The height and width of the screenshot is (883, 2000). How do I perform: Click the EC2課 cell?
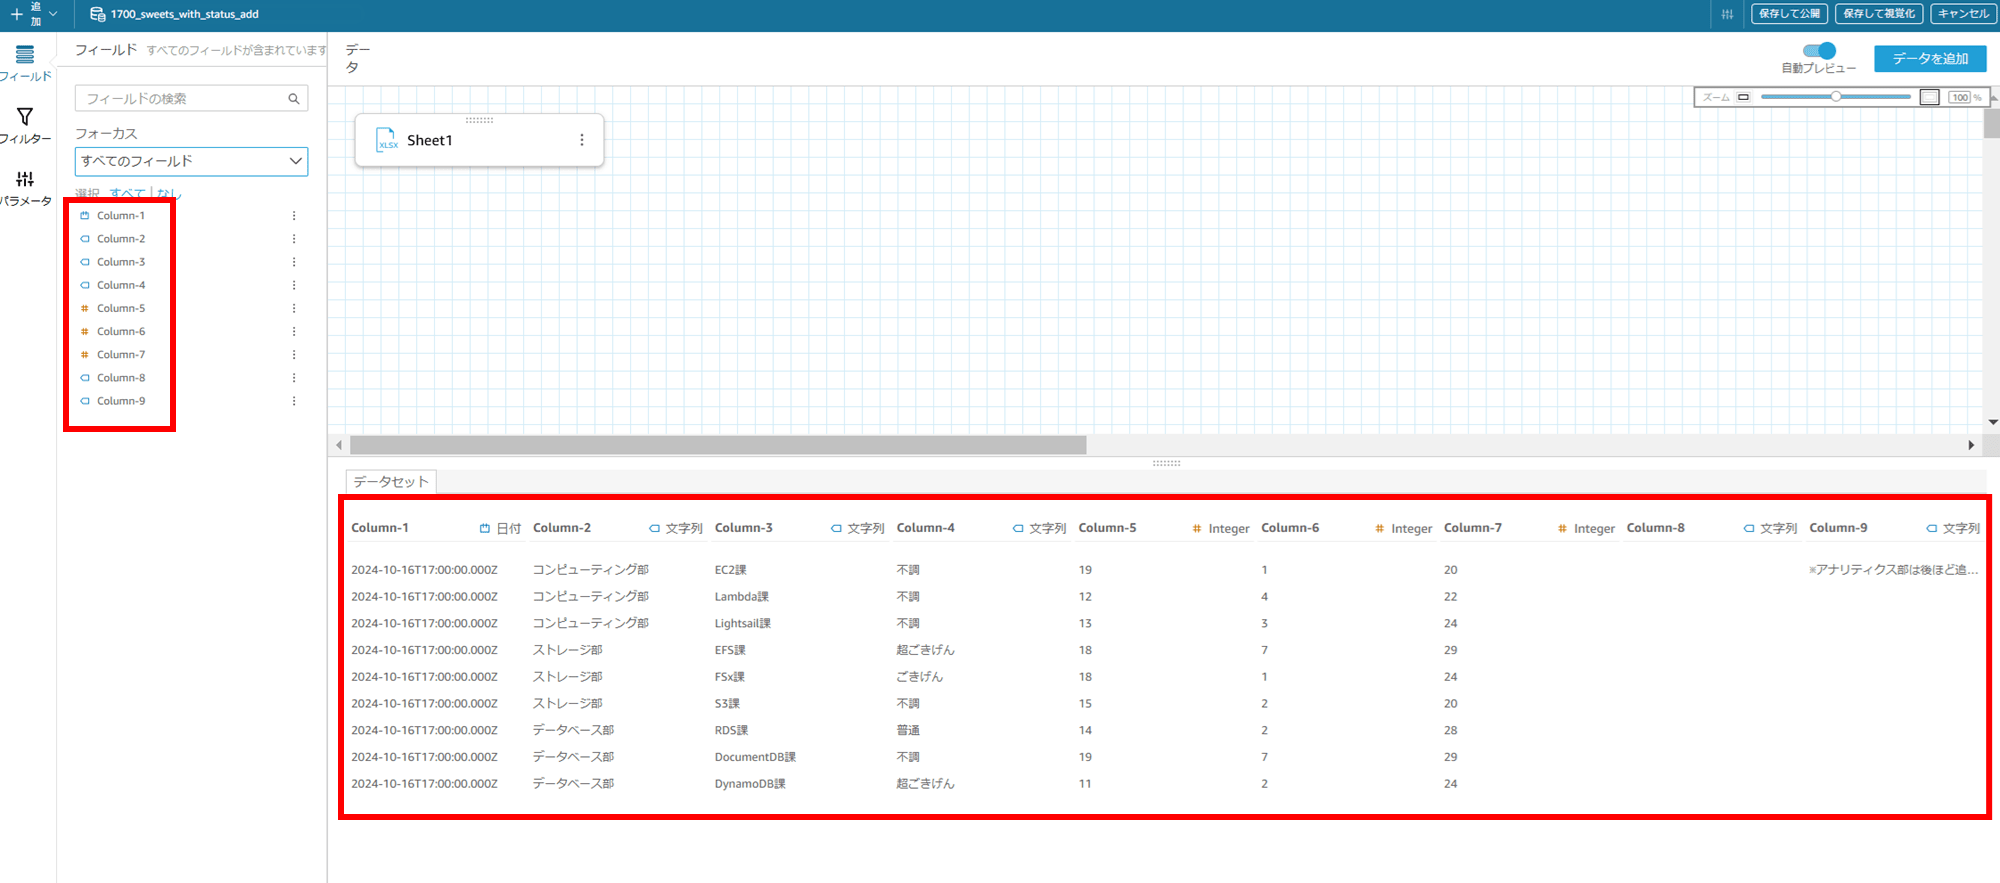click(x=730, y=570)
